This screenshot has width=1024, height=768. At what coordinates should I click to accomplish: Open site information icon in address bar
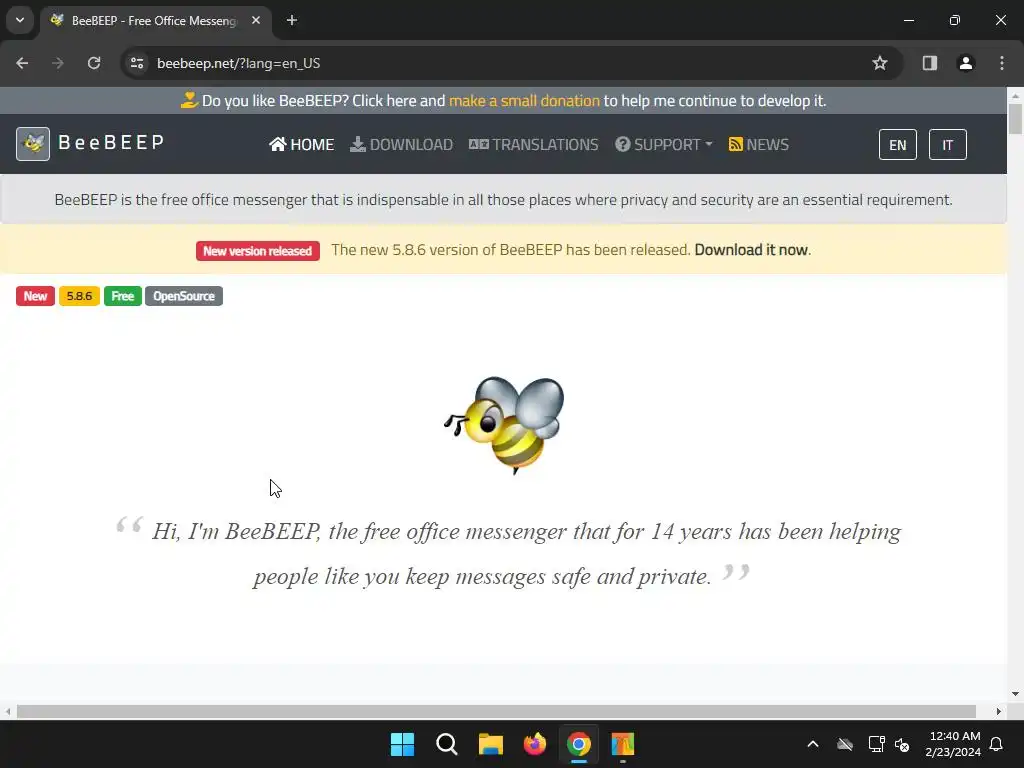(137, 63)
